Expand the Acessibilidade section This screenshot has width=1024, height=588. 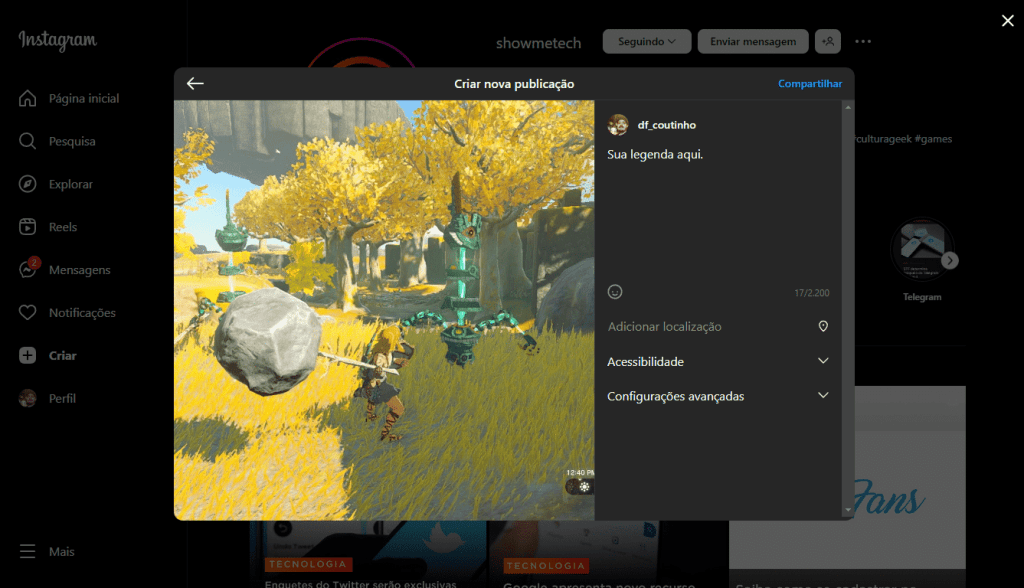click(718, 361)
